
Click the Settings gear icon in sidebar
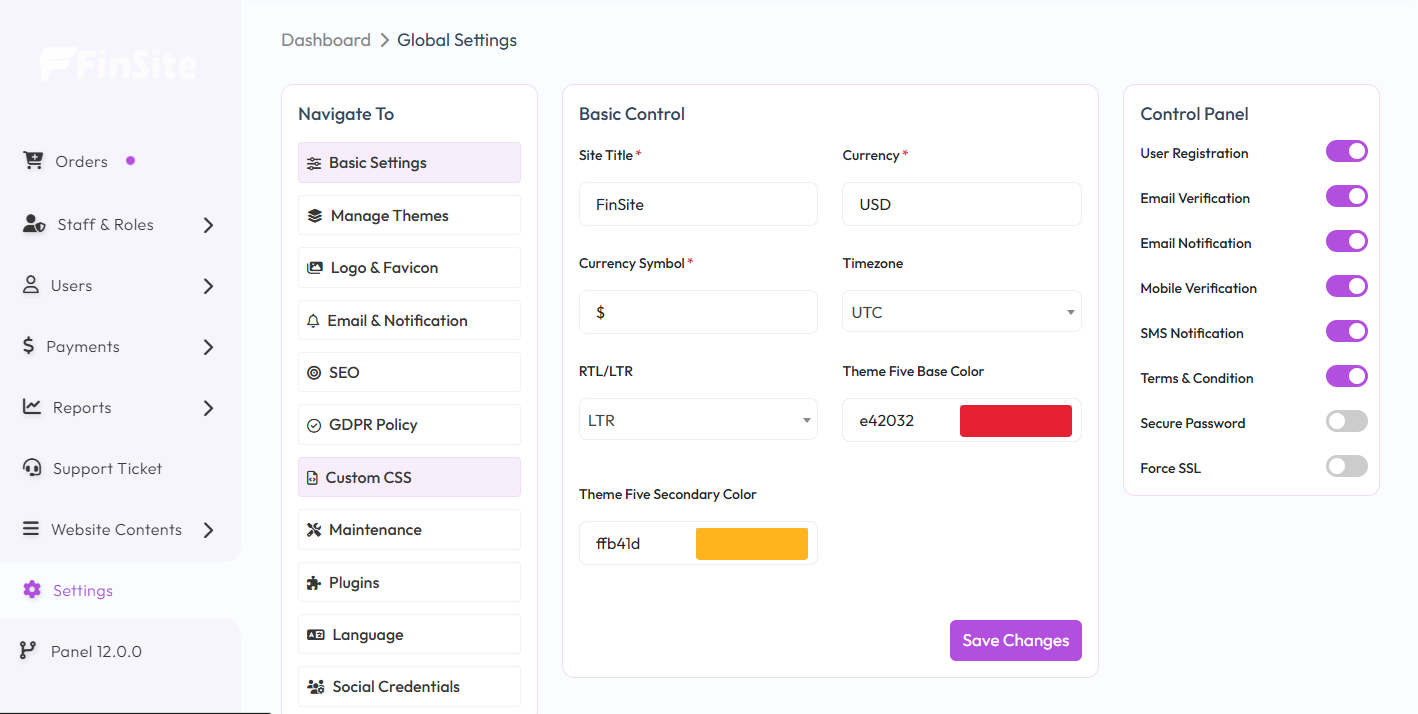[x=32, y=590]
